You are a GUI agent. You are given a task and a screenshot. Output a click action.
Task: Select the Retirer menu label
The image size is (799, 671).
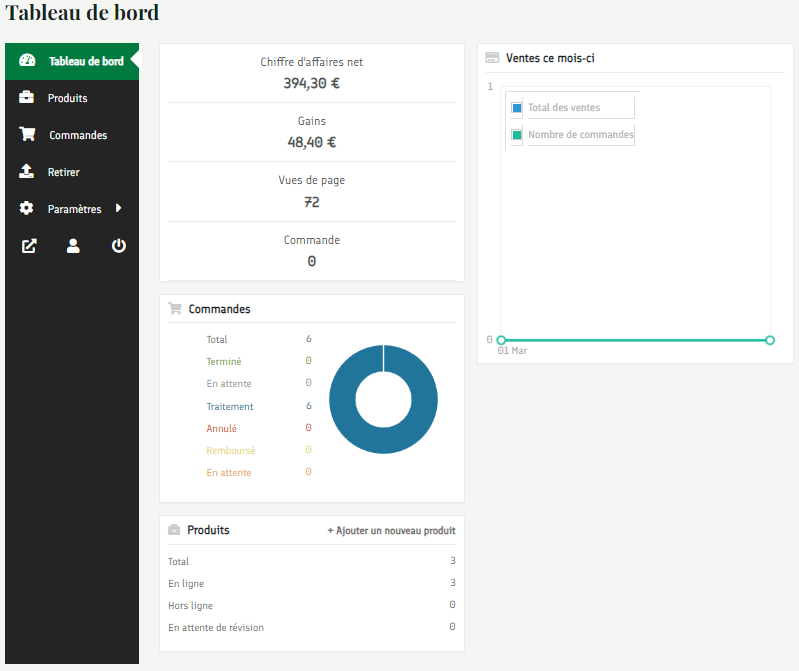tap(63, 172)
